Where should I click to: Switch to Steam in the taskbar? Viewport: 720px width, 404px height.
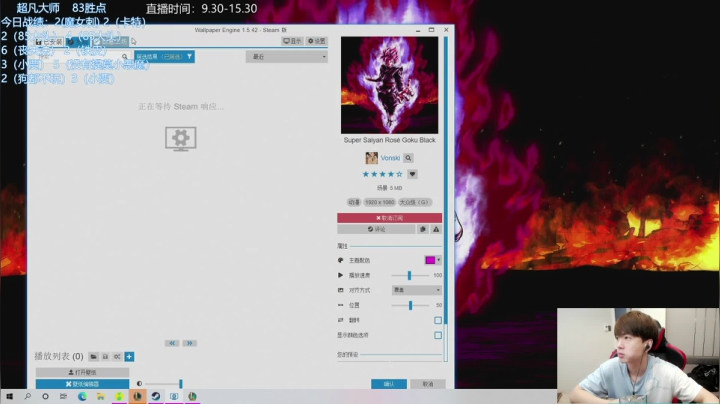pyautogui.click(x=156, y=396)
